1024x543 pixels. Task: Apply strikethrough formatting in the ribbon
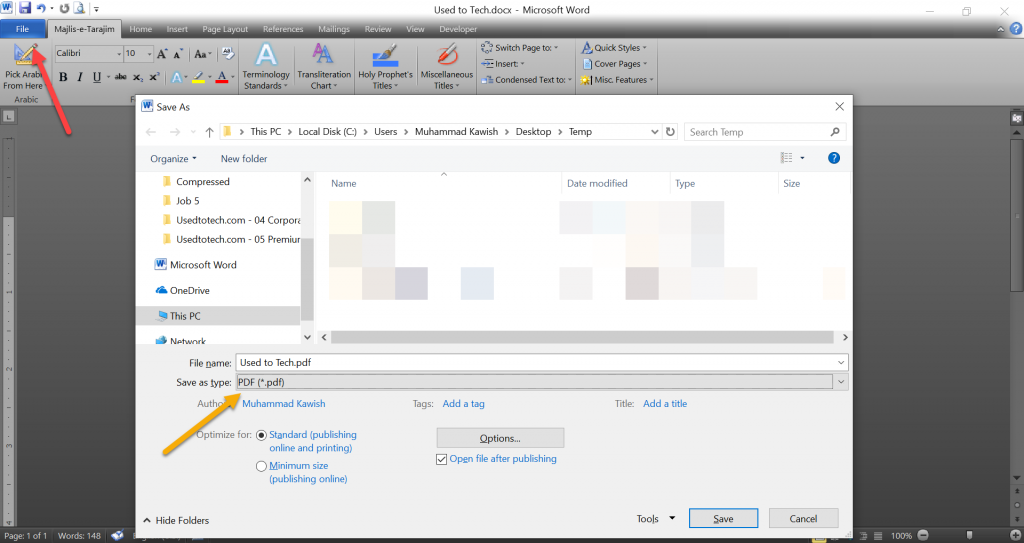tap(121, 77)
